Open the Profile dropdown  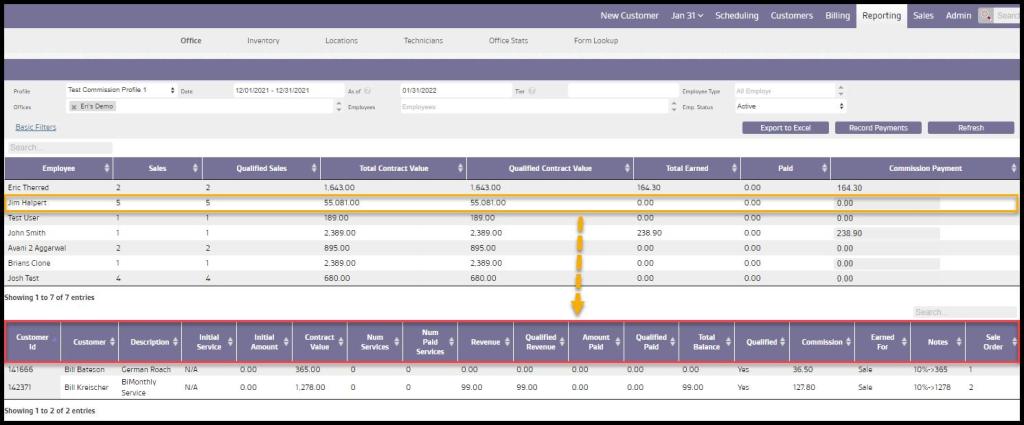[x=120, y=91]
